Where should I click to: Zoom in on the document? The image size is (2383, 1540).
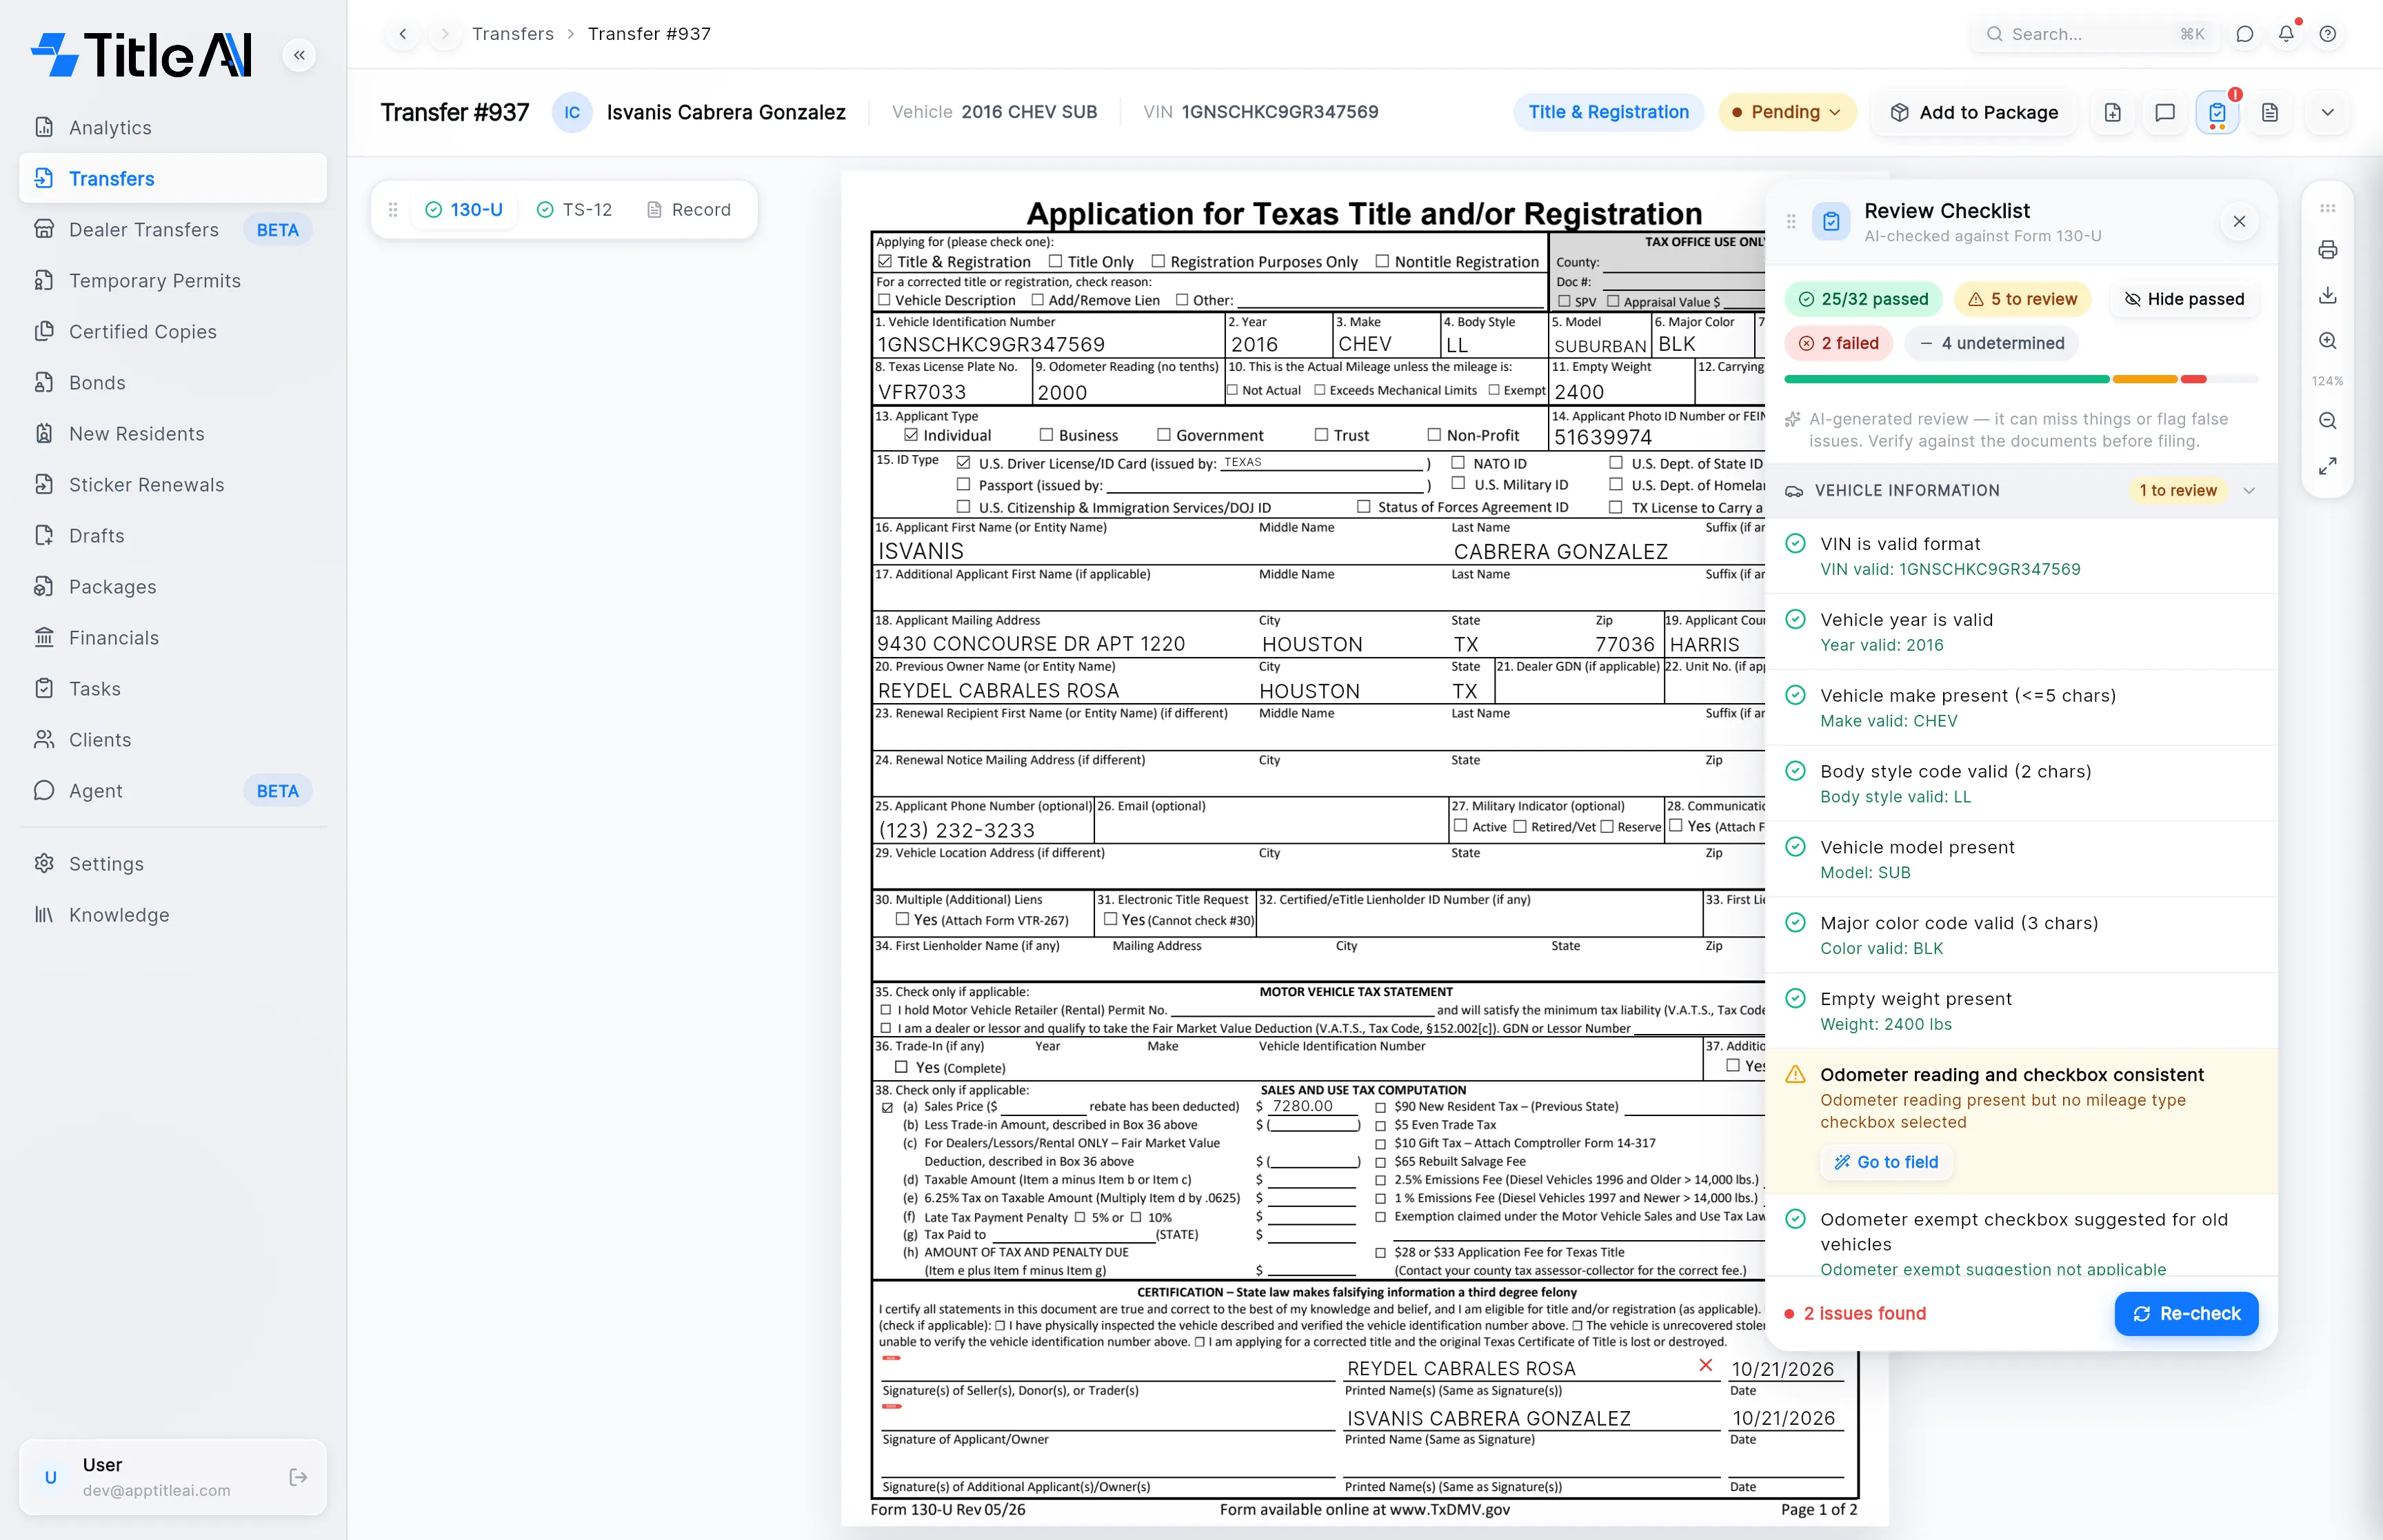[x=2328, y=341]
